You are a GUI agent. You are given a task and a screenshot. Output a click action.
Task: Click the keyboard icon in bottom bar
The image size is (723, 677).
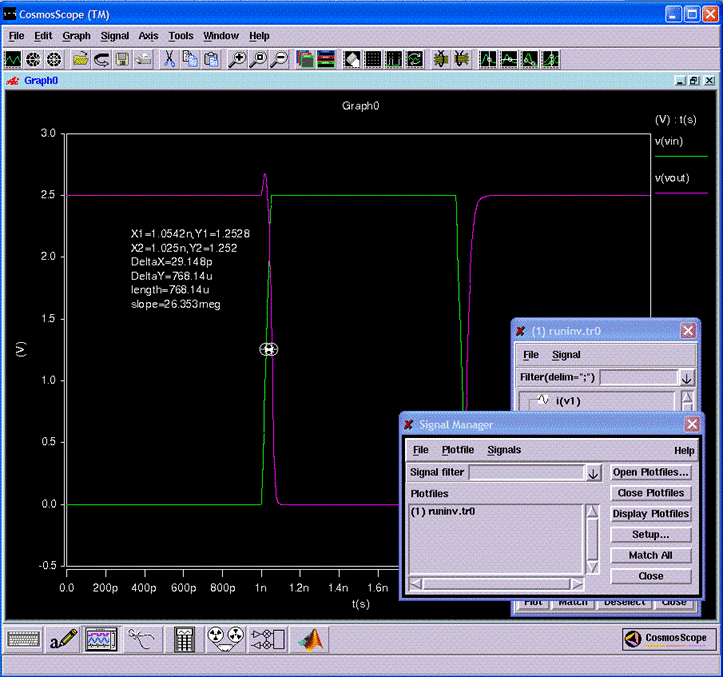(25, 639)
